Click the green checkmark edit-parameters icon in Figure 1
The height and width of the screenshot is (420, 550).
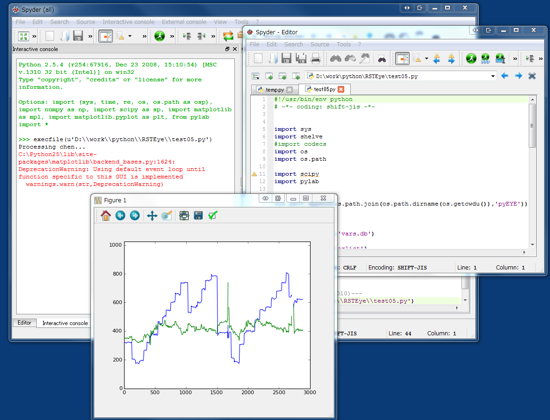[x=213, y=215]
